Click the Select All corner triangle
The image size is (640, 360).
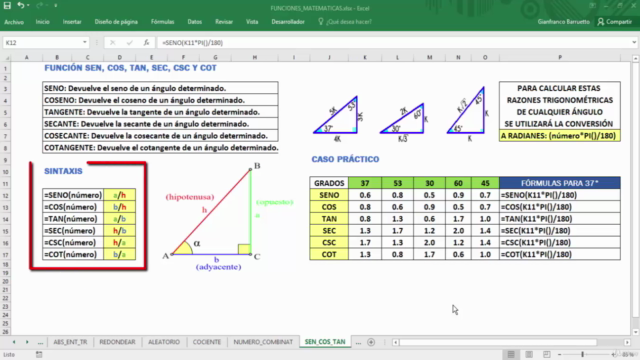tap(7, 58)
